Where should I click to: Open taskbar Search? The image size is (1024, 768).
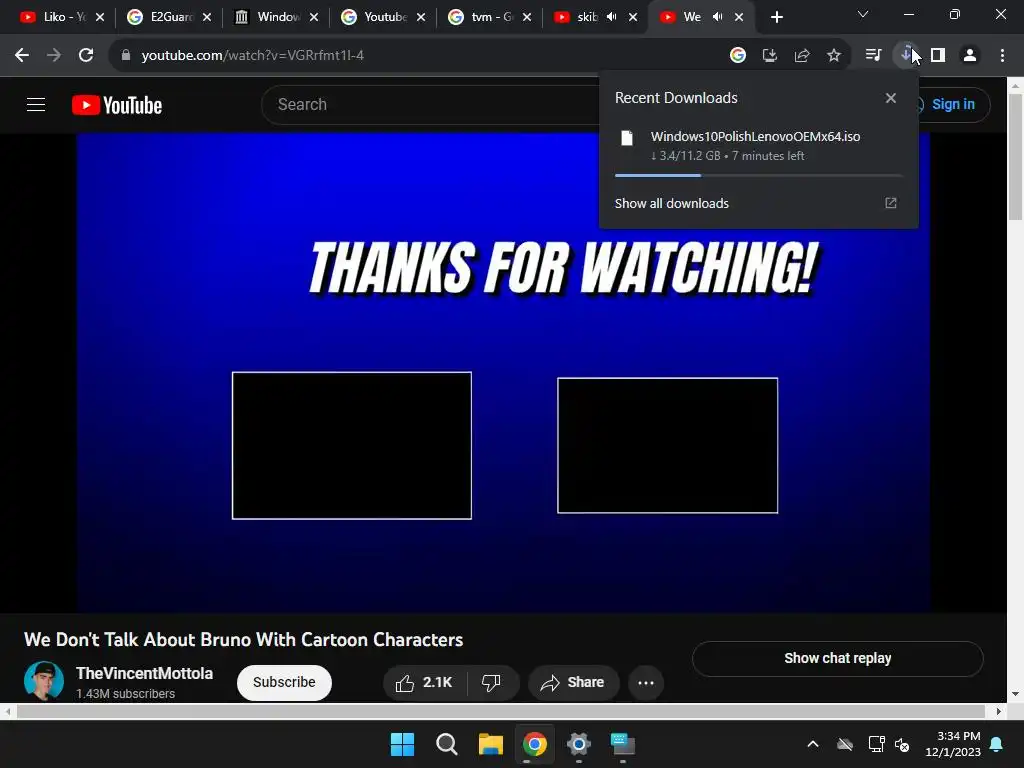(447, 744)
